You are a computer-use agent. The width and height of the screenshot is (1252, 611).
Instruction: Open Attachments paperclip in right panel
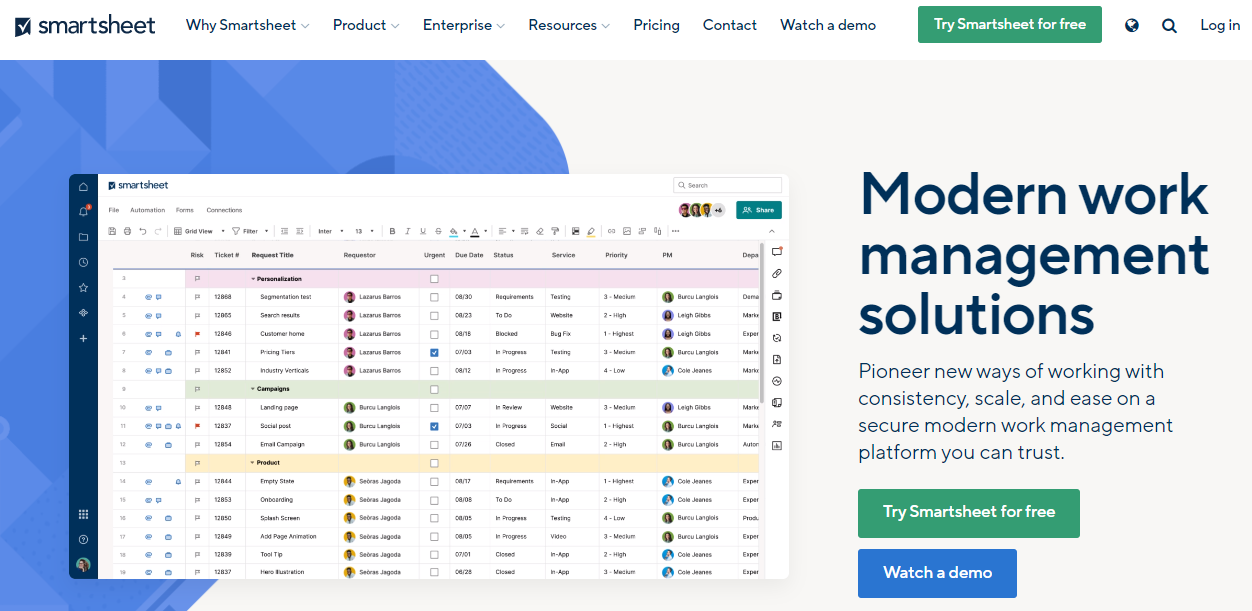[x=777, y=273]
